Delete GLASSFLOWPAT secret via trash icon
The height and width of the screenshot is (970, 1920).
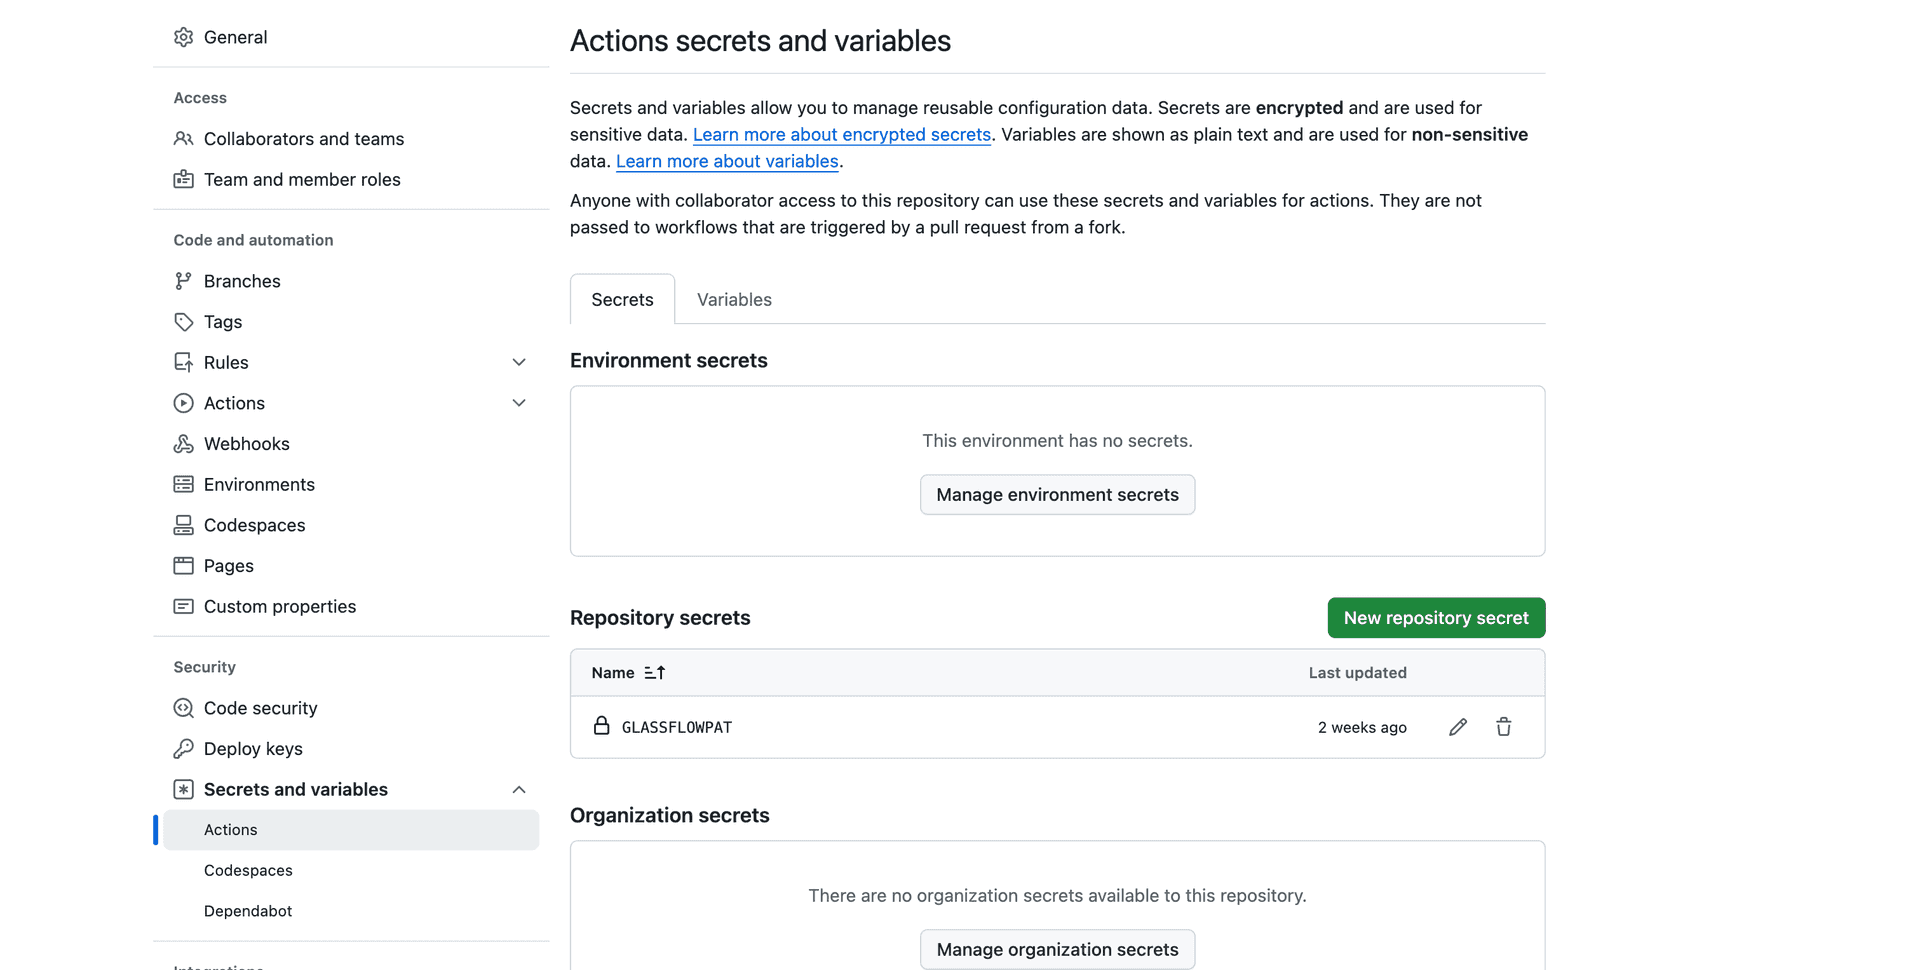point(1503,727)
